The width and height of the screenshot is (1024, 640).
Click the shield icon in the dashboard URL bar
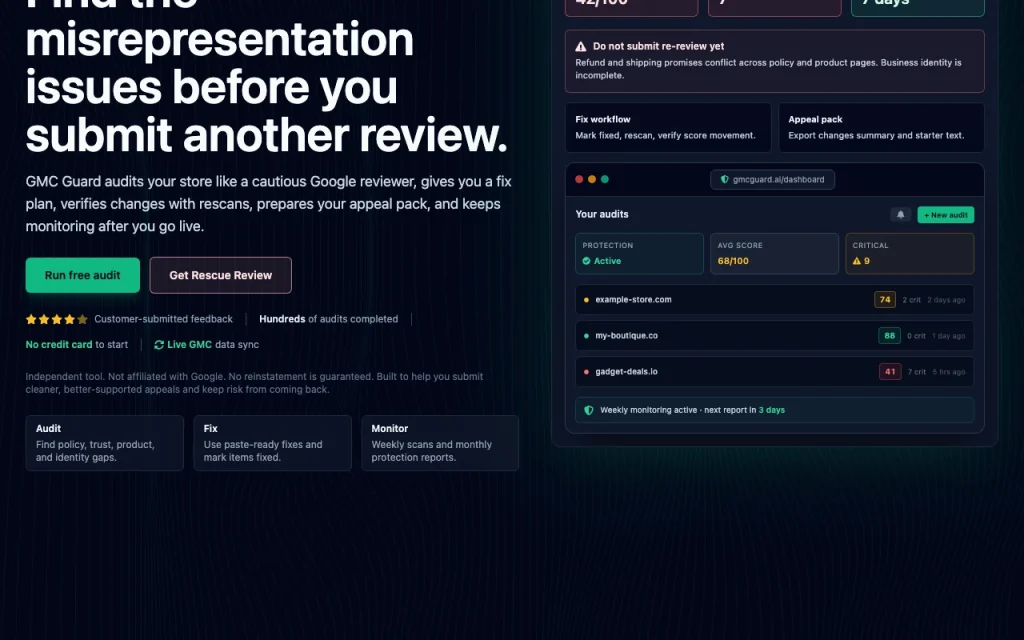(724, 180)
